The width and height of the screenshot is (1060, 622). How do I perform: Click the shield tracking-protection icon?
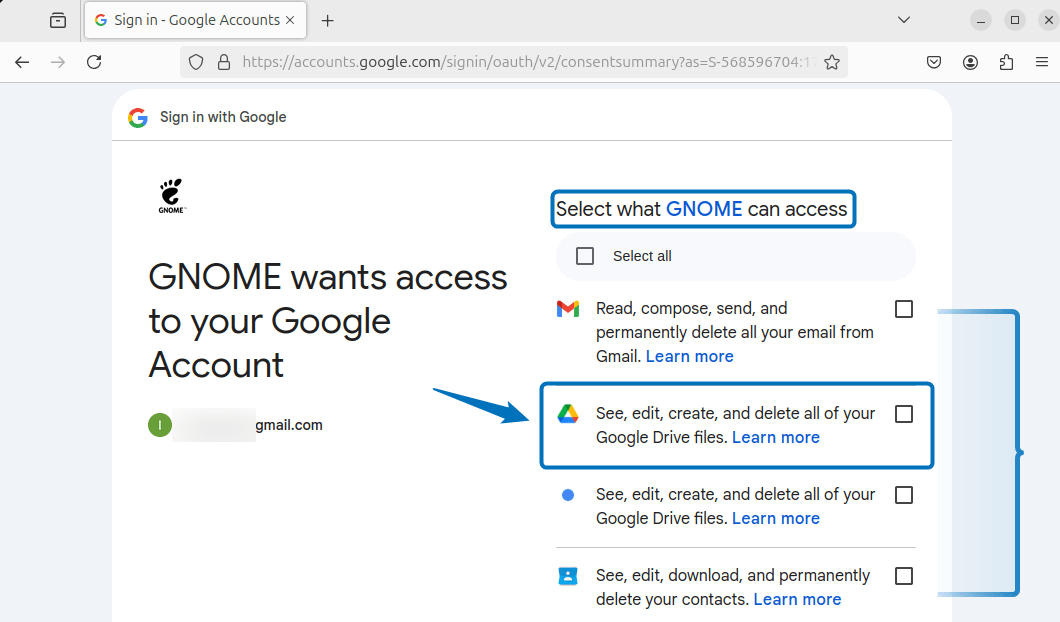tap(195, 61)
